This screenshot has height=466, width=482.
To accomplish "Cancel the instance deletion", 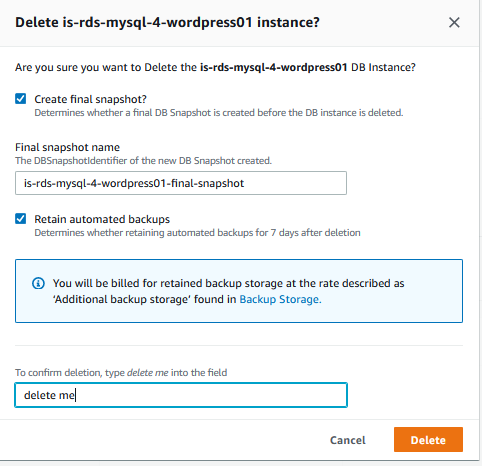I will [348, 440].
